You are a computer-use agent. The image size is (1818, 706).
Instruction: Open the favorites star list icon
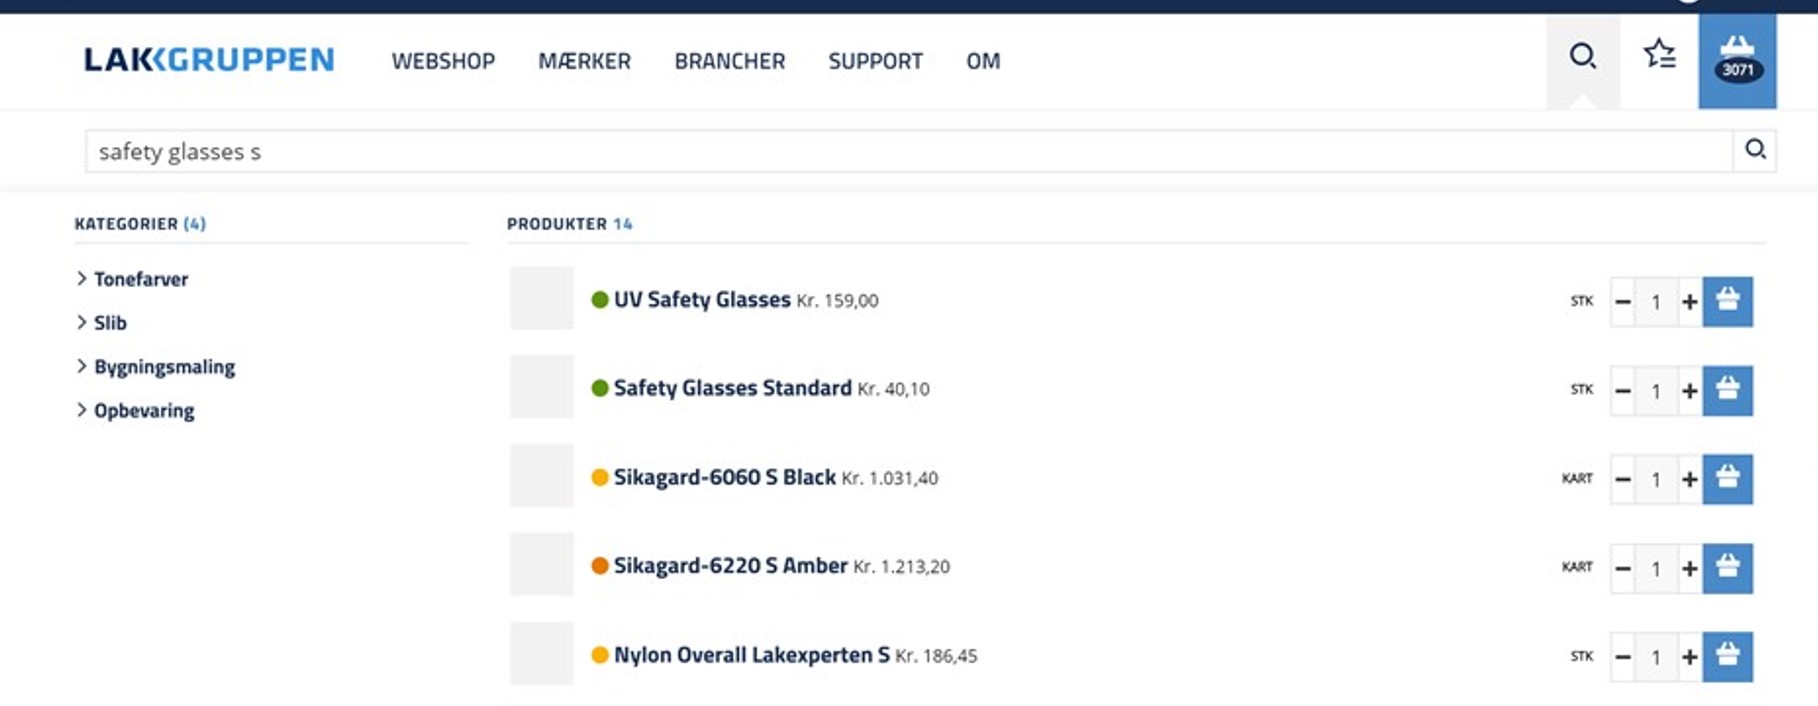pos(1659,54)
